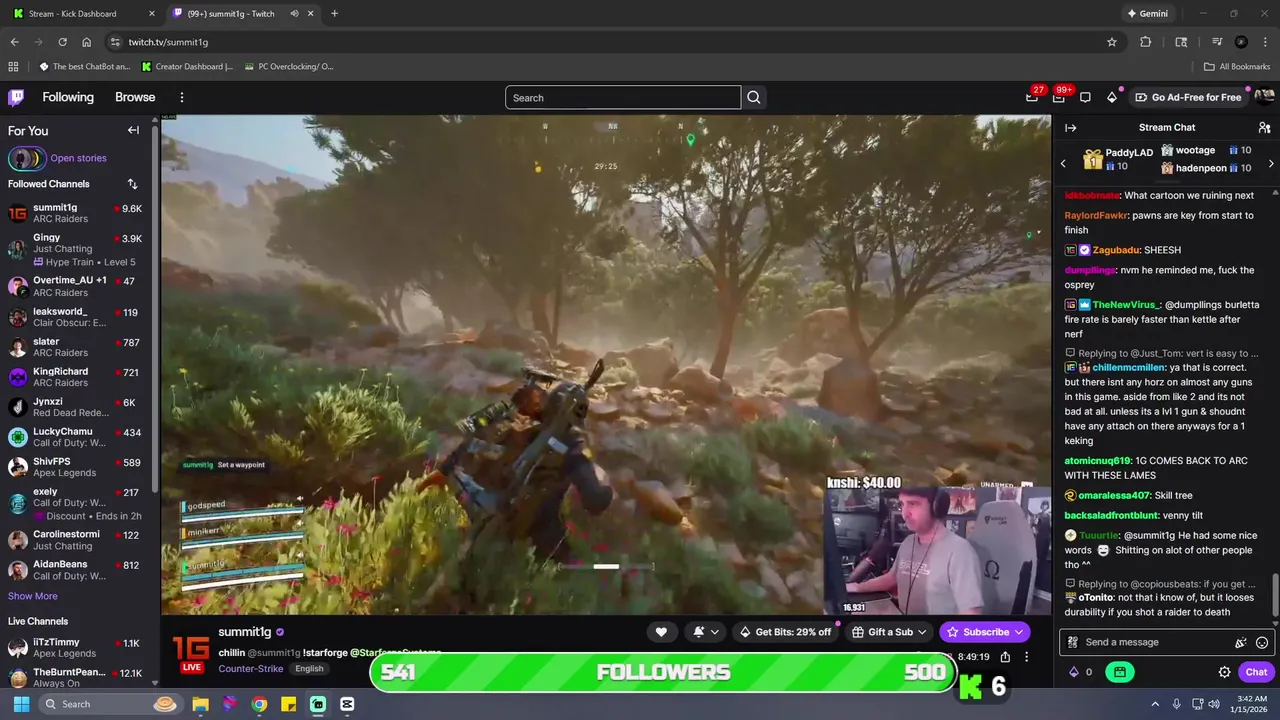Open site info icon beside URL
The width and height of the screenshot is (1280, 720).
[115, 42]
